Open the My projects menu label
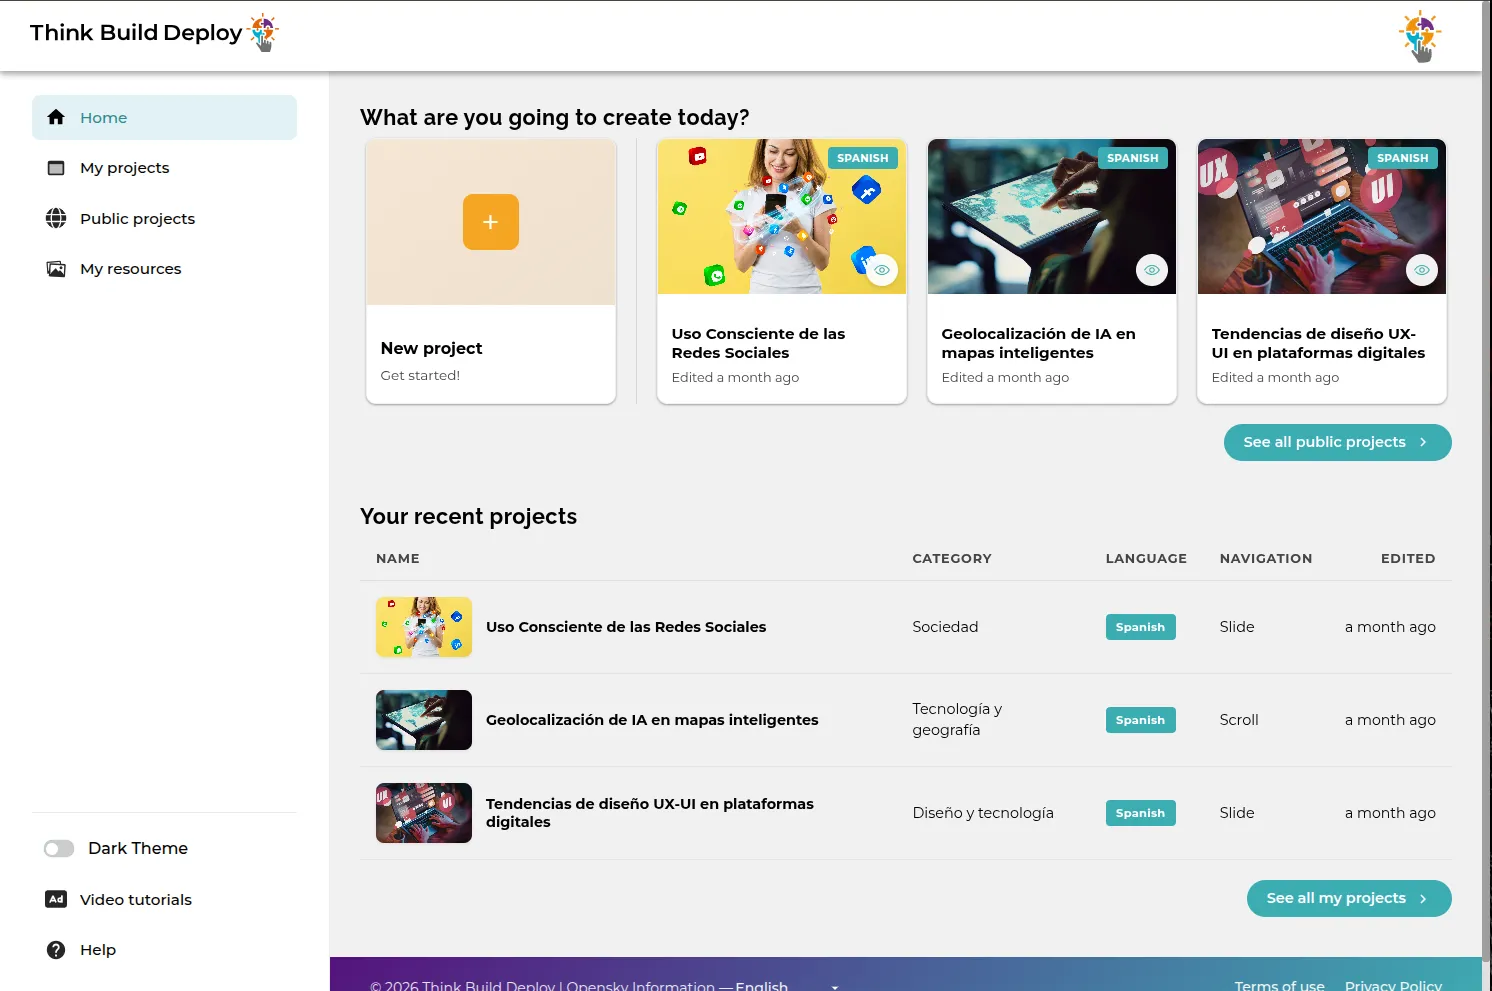The image size is (1492, 991). click(x=125, y=168)
